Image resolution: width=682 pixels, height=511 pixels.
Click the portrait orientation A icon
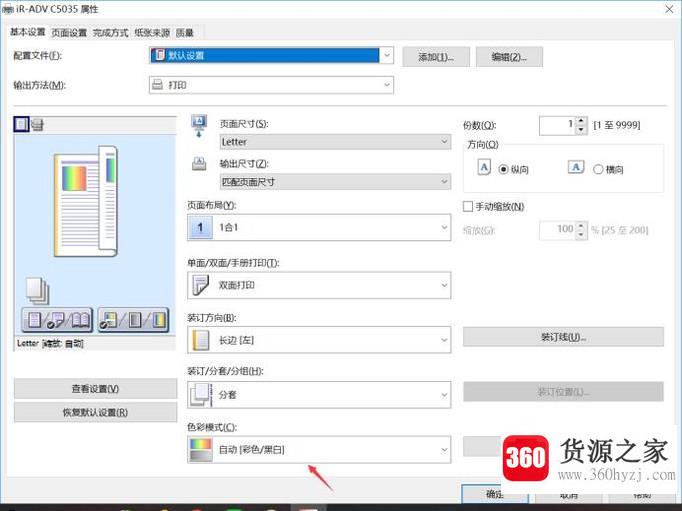point(484,167)
